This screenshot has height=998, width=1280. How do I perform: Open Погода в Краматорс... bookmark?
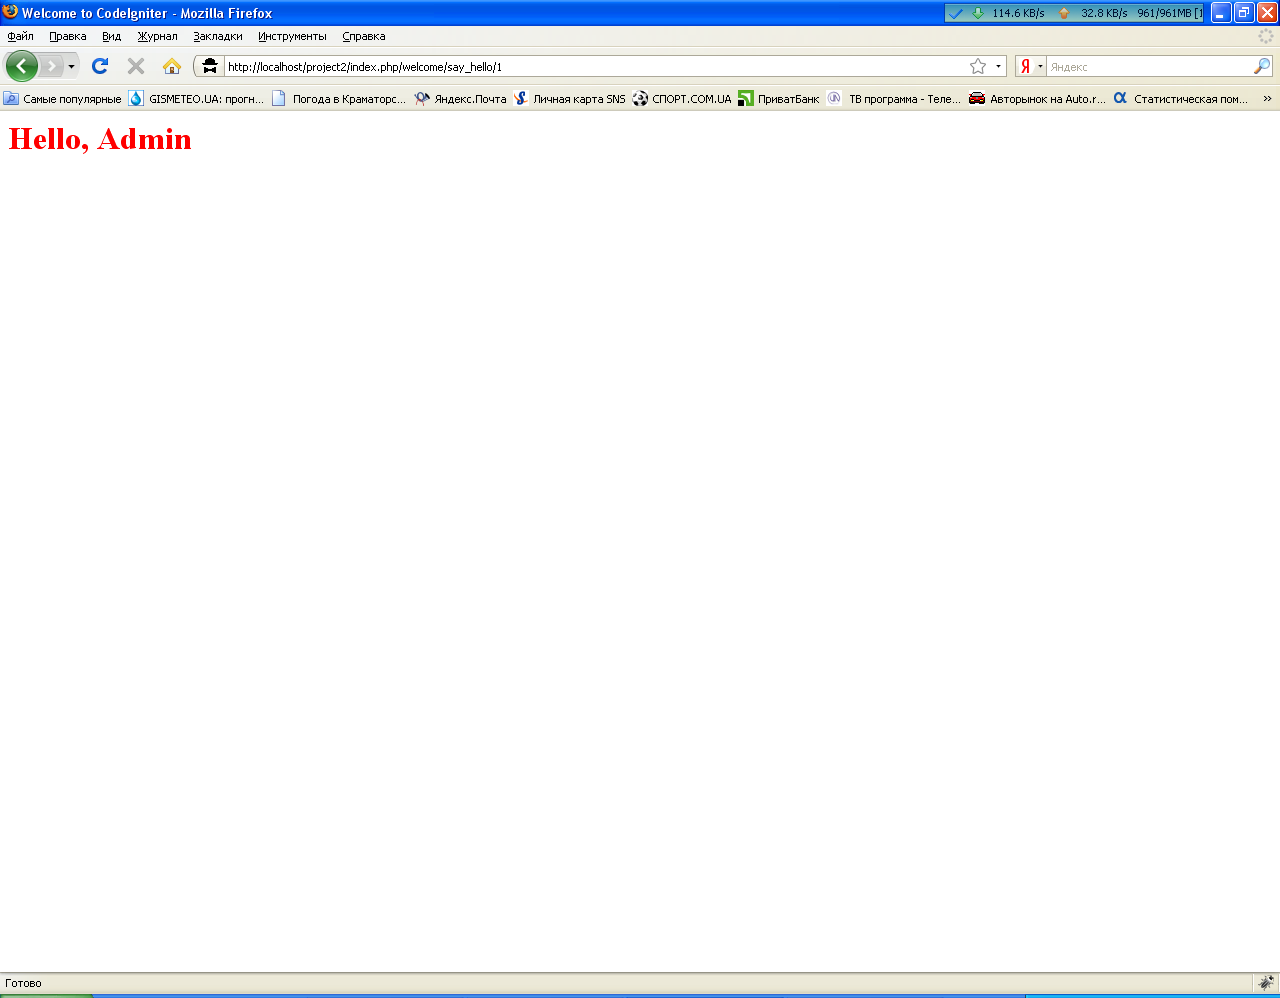point(340,99)
